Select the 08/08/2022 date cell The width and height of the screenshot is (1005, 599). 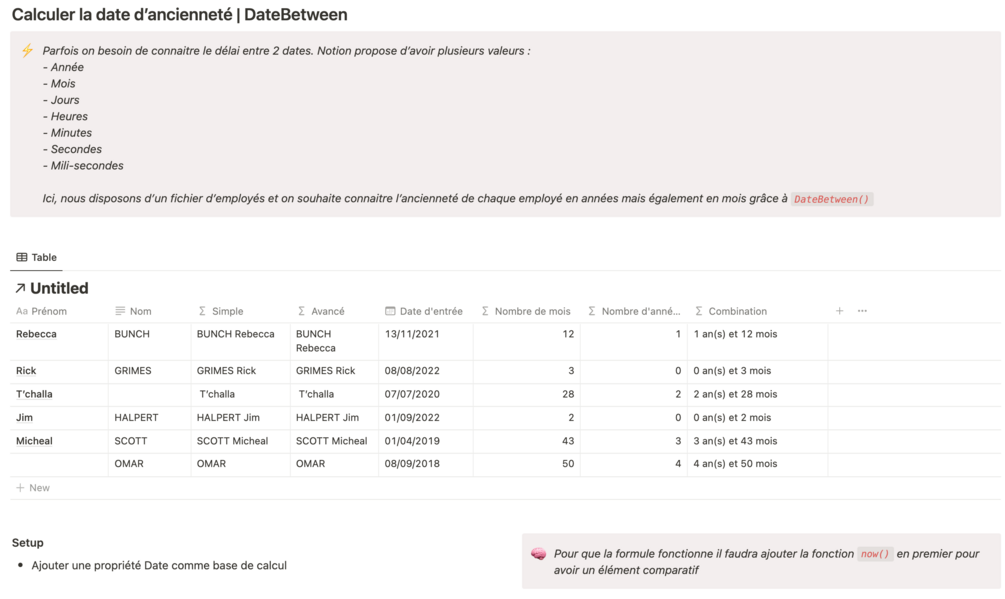point(412,371)
